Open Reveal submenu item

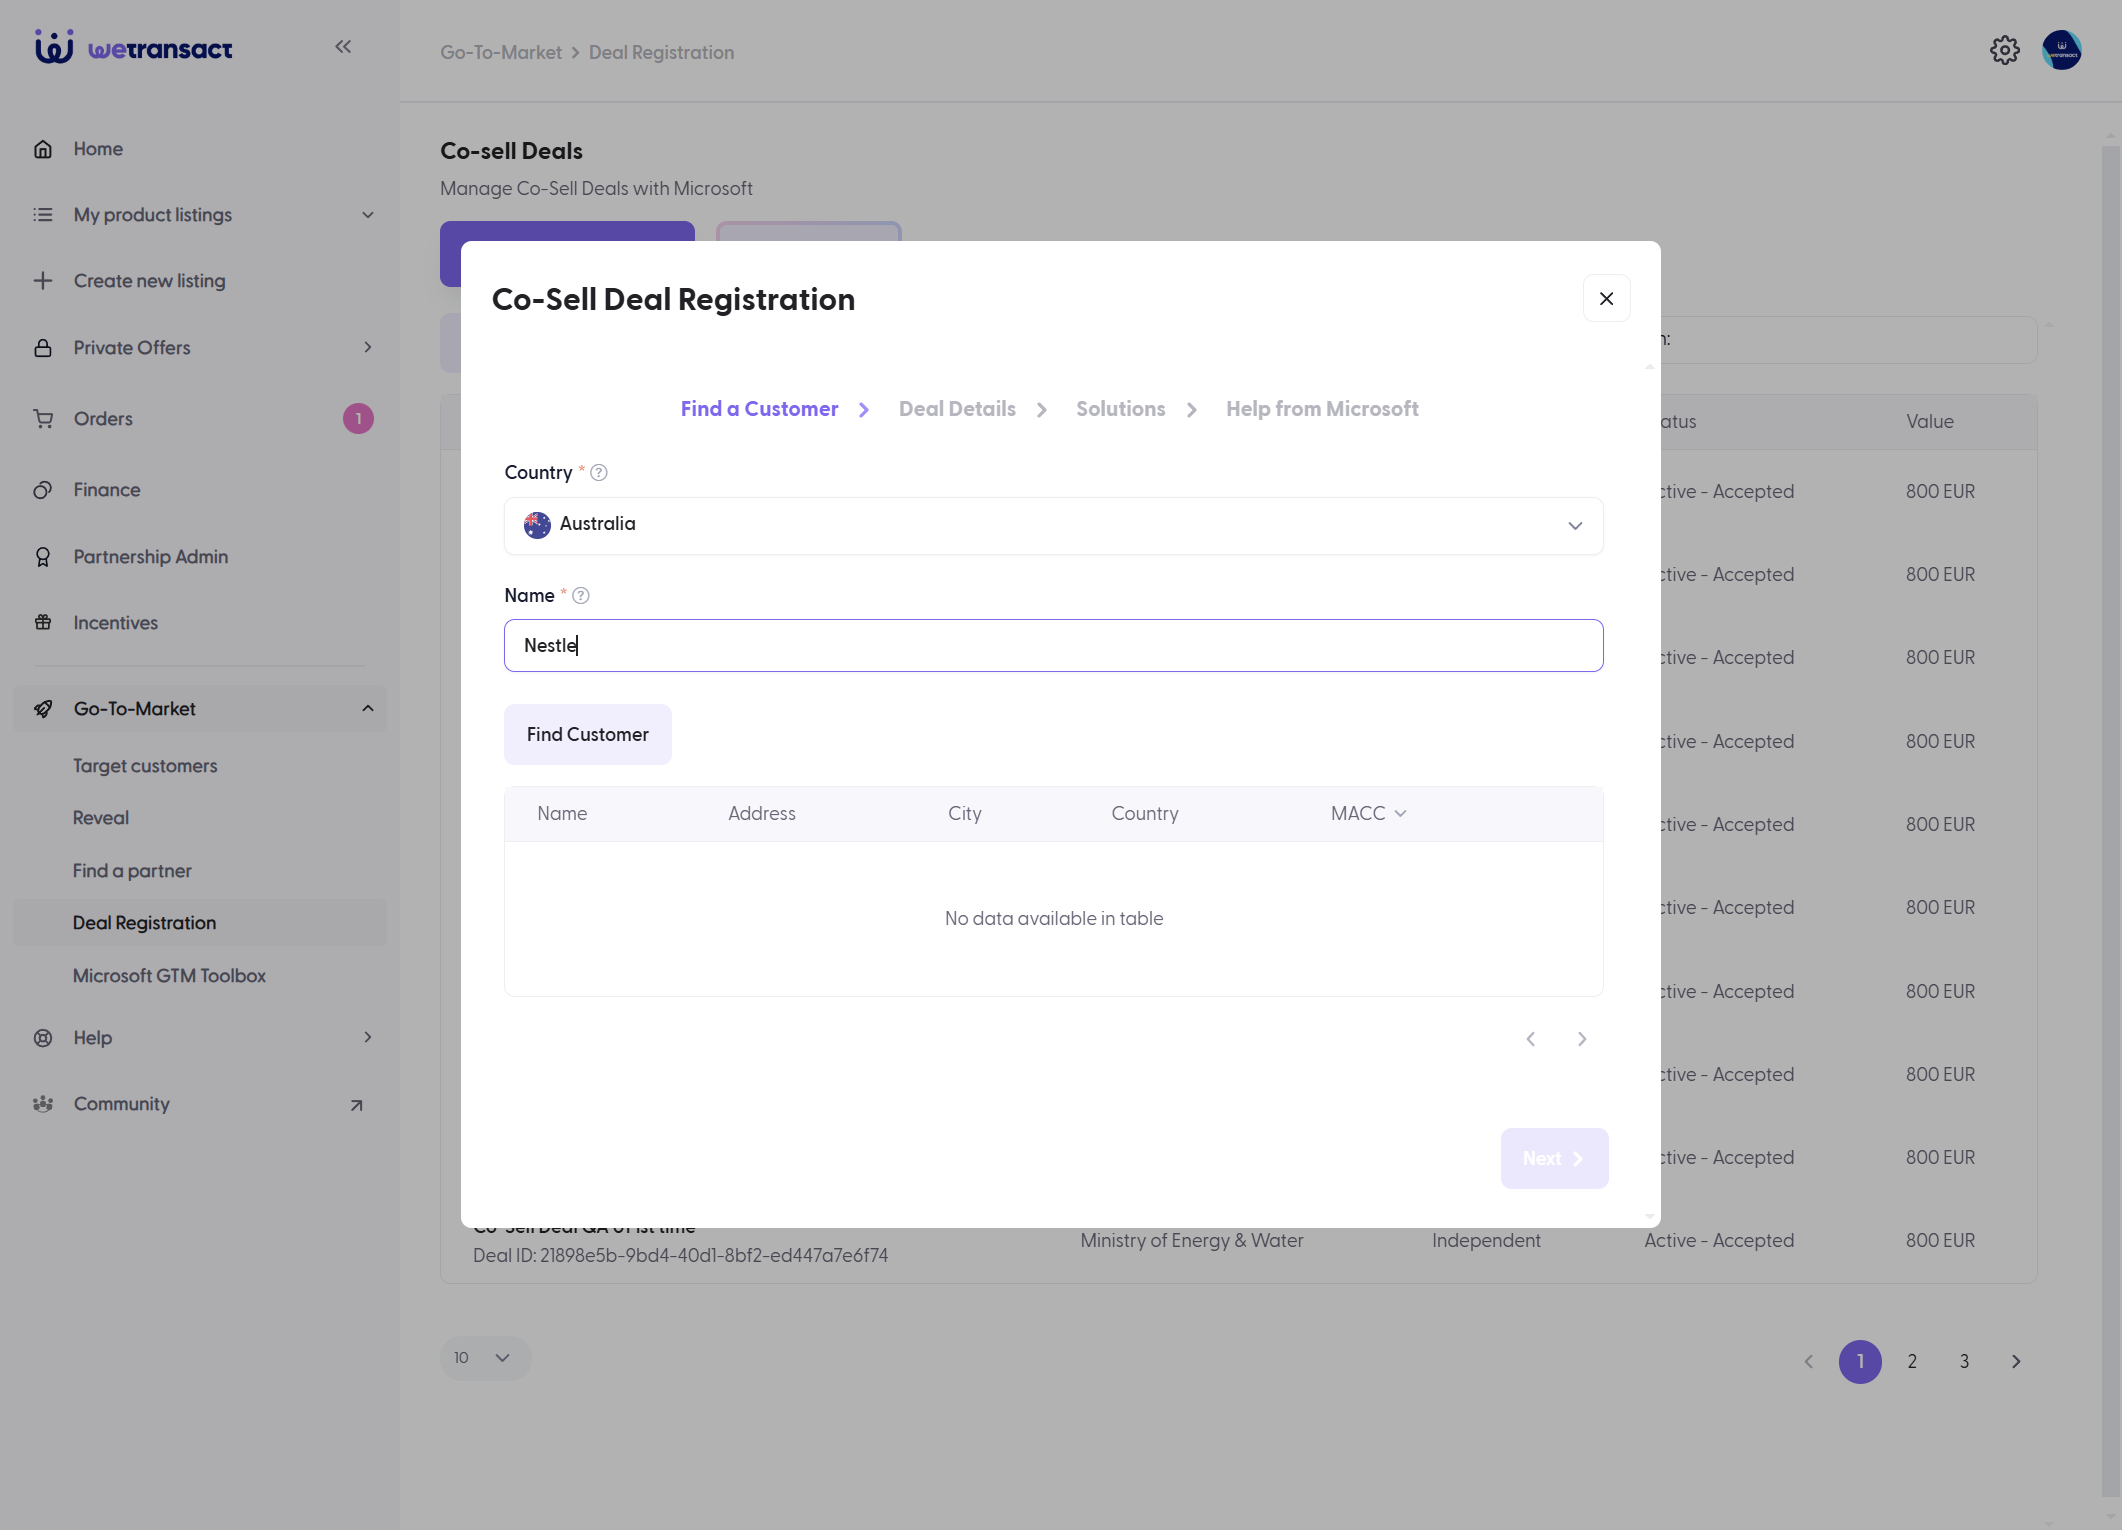pyautogui.click(x=101, y=818)
